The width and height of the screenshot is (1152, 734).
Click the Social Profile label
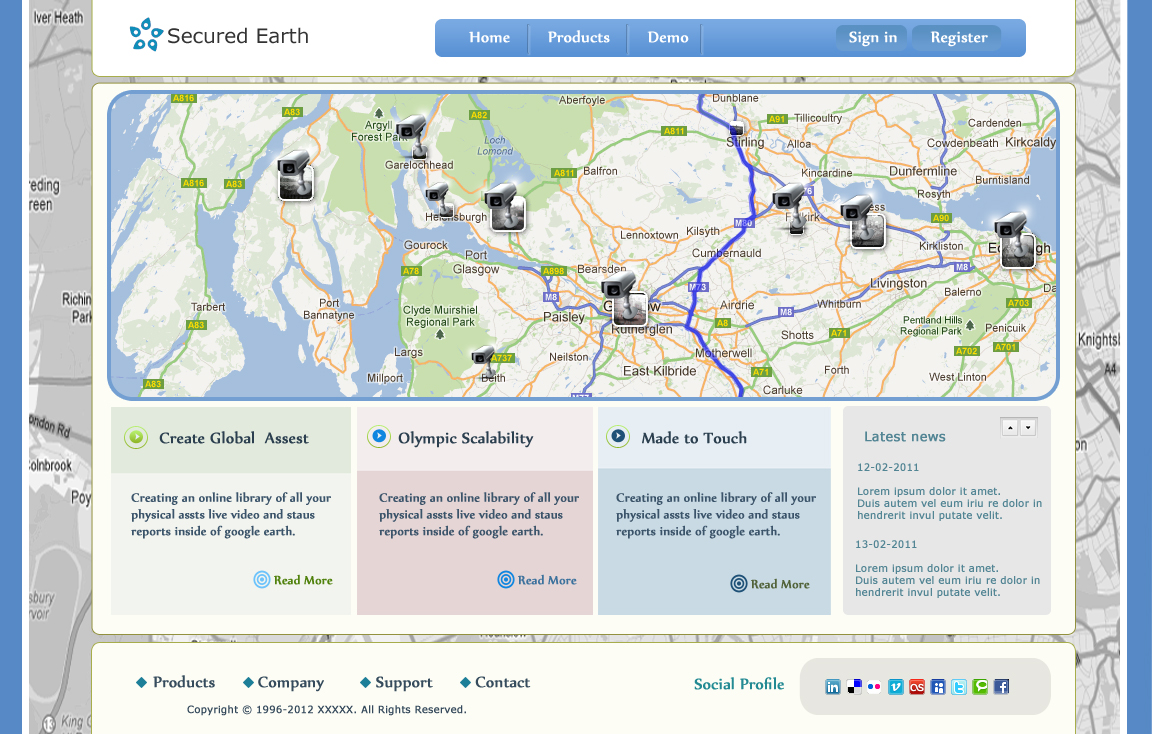pyautogui.click(x=738, y=684)
